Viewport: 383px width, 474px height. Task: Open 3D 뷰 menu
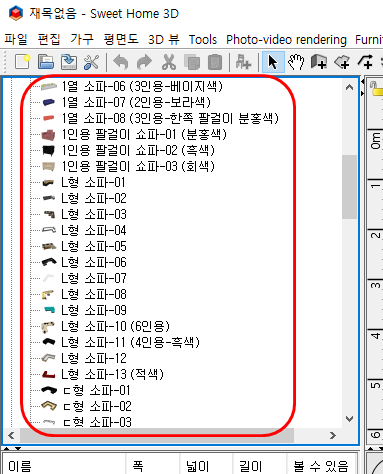(x=164, y=40)
